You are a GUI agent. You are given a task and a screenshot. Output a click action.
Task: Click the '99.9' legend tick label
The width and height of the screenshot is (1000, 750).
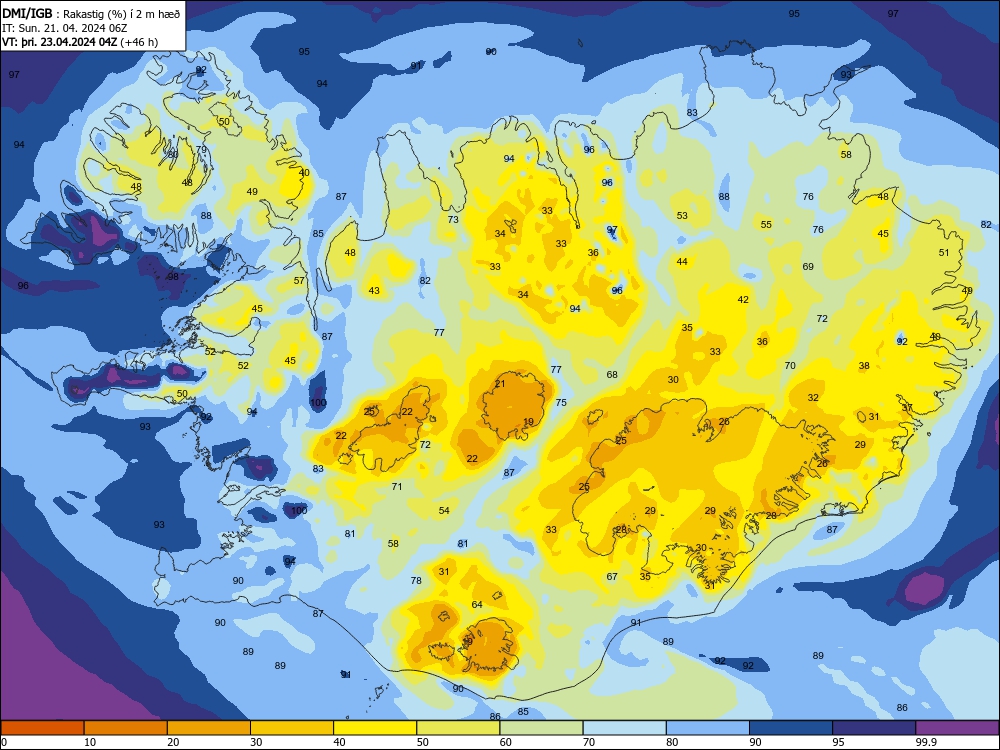tap(926, 742)
